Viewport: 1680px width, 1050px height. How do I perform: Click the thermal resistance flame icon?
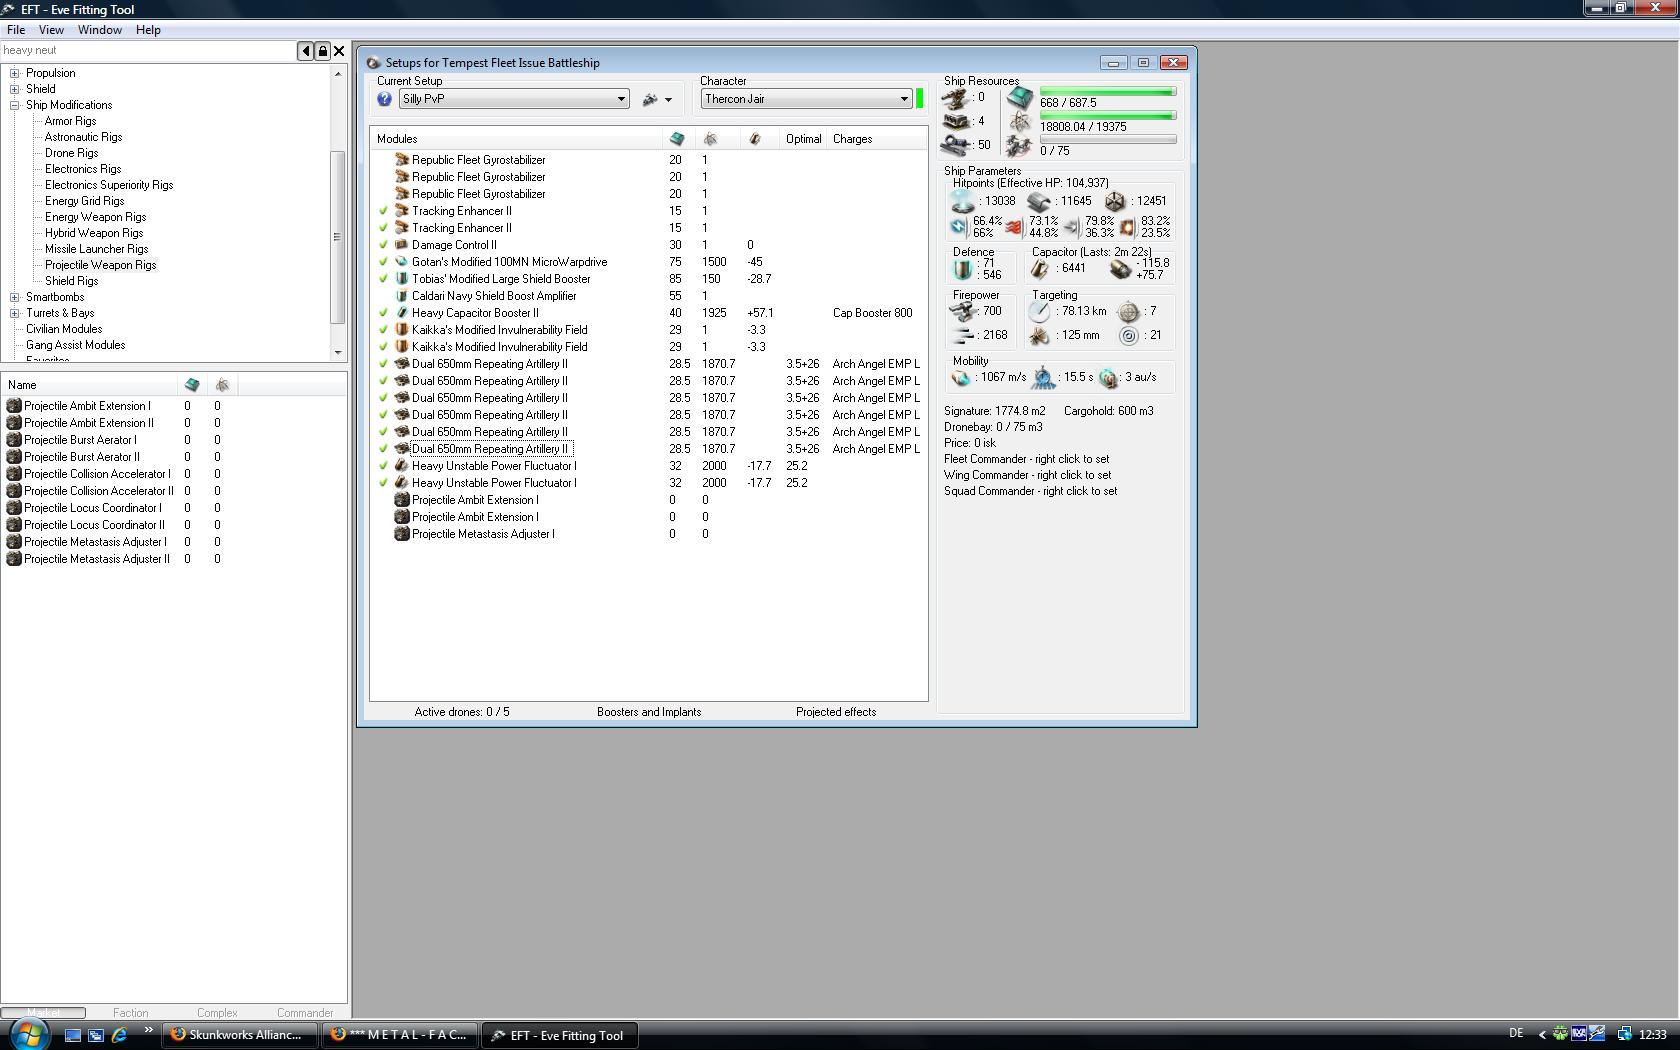click(x=1014, y=227)
